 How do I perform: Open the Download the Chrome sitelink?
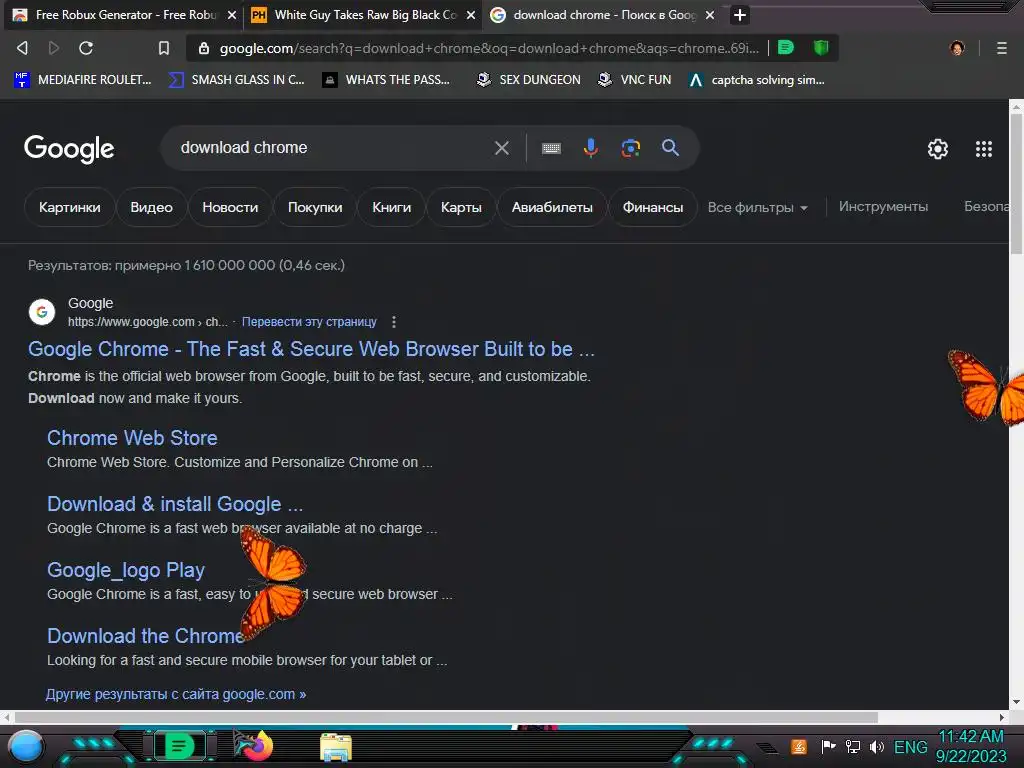tap(146, 636)
